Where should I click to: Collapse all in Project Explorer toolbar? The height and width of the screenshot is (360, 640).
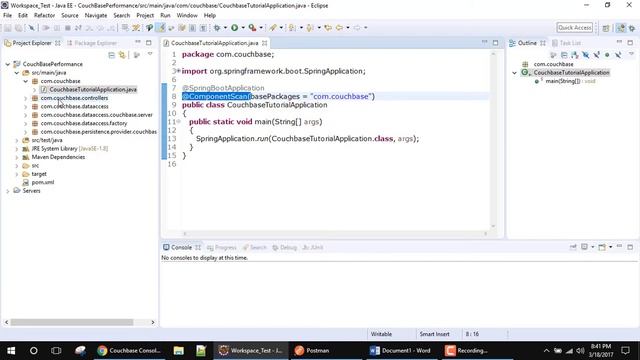click(111, 55)
